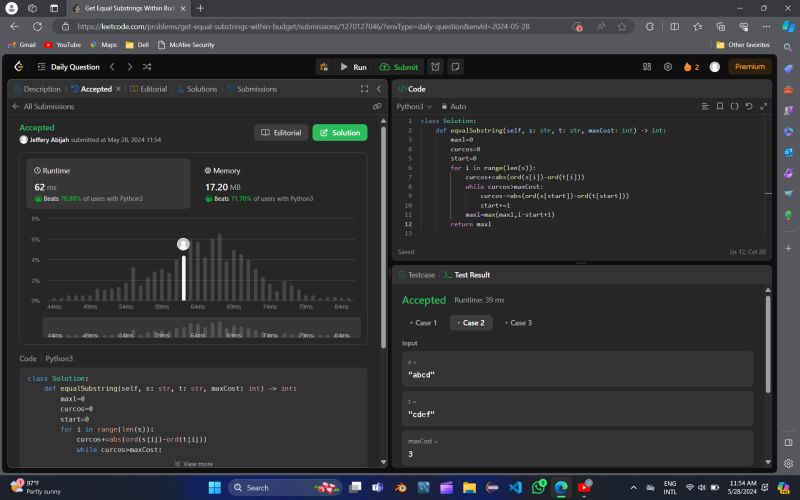Open File Explorer from taskbar

pos(469,488)
